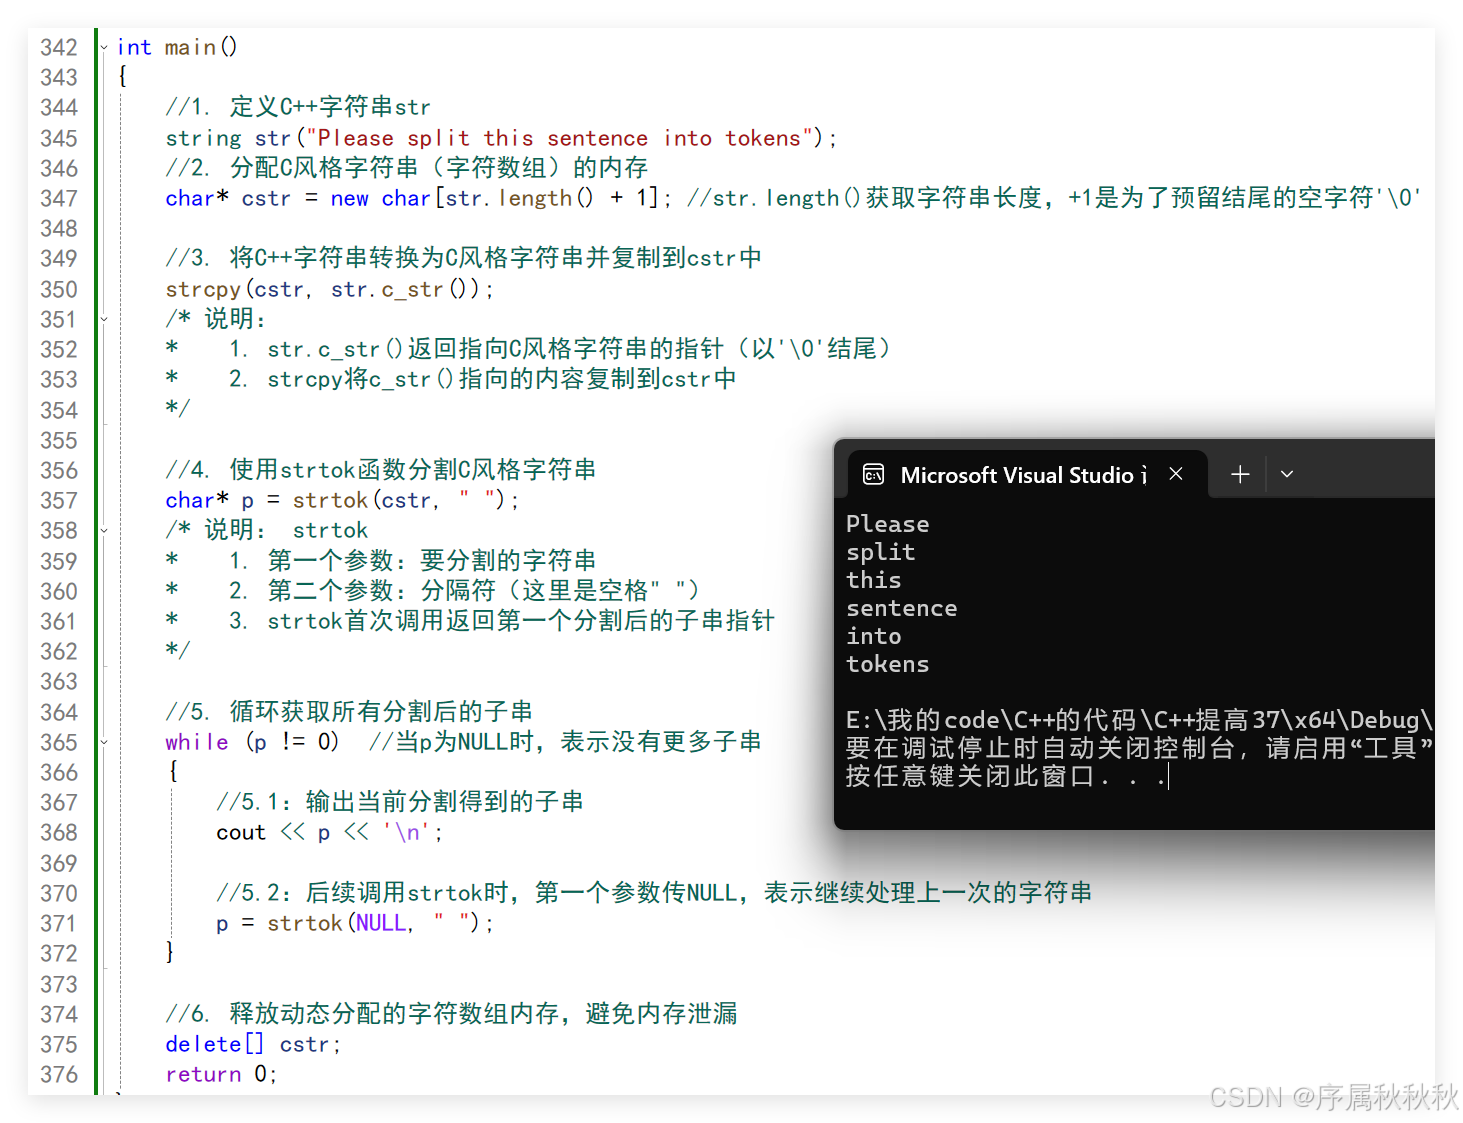The width and height of the screenshot is (1463, 1123).
Task: Click 'Please' in console output
Action: tap(888, 524)
